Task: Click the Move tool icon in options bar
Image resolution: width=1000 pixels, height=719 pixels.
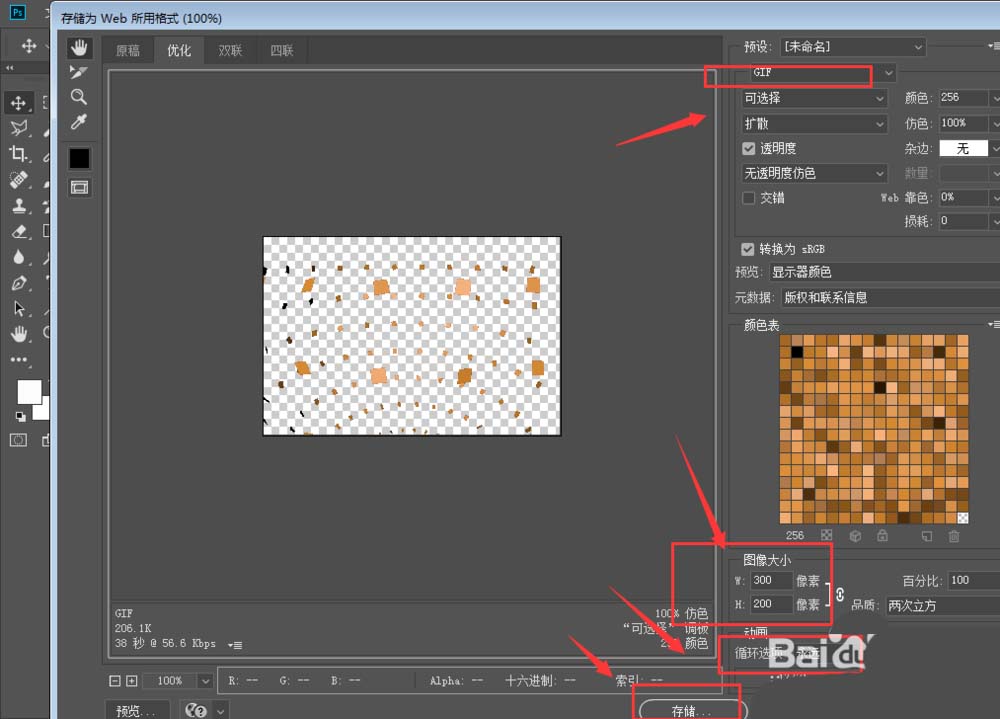Action: [29, 46]
